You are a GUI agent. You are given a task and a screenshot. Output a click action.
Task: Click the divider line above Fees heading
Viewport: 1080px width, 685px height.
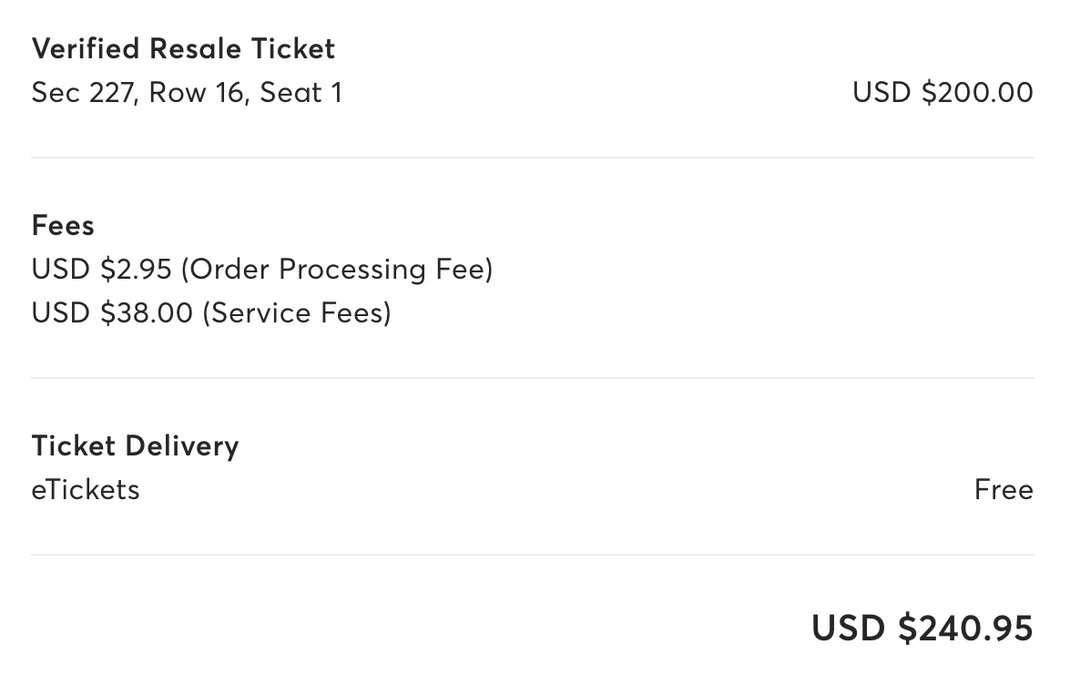pyautogui.click(x=532, y=158)
